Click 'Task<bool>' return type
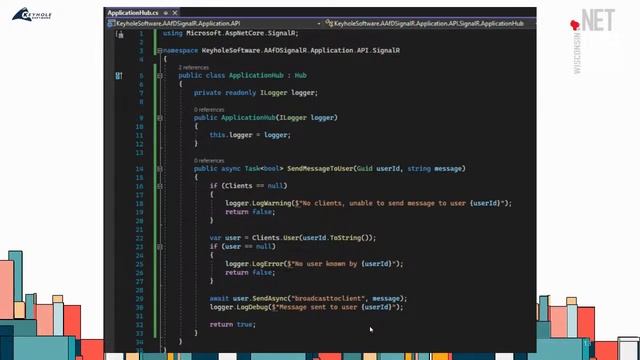 (x=264, y=169)
